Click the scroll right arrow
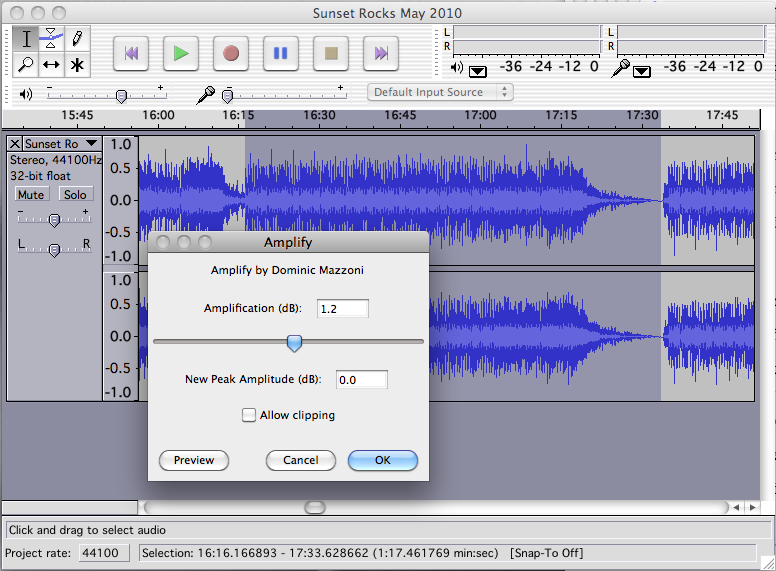This screenshot has height=571, width=776. coord(753,507)
